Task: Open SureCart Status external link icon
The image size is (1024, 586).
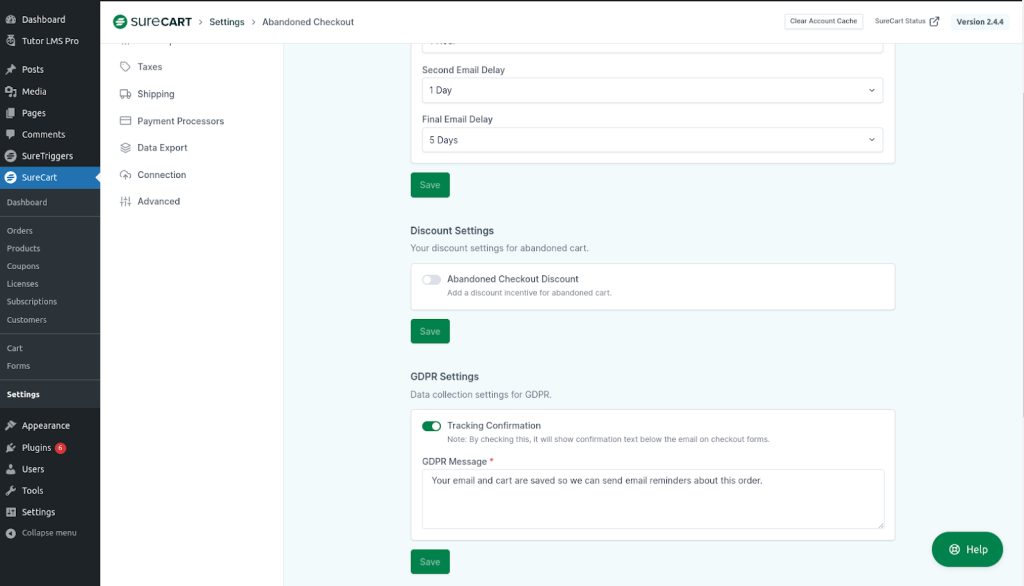Action: pyautogui.click(x=934, y=22)
